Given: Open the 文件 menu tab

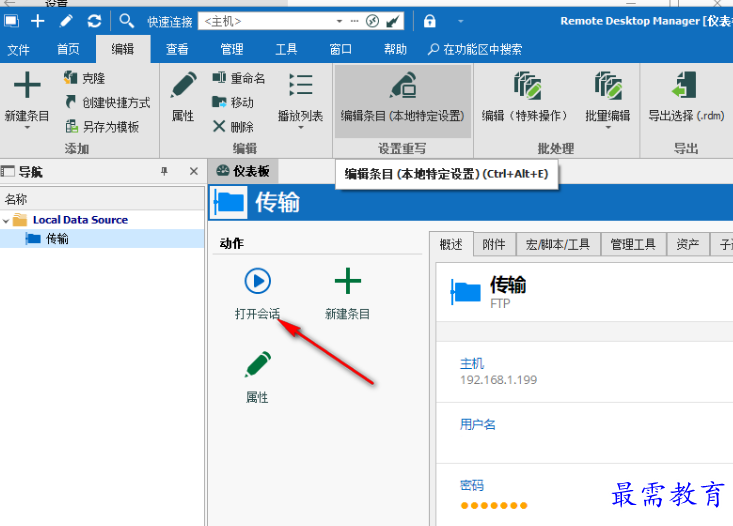Looking at the screenshot, I should coord(19,50).
